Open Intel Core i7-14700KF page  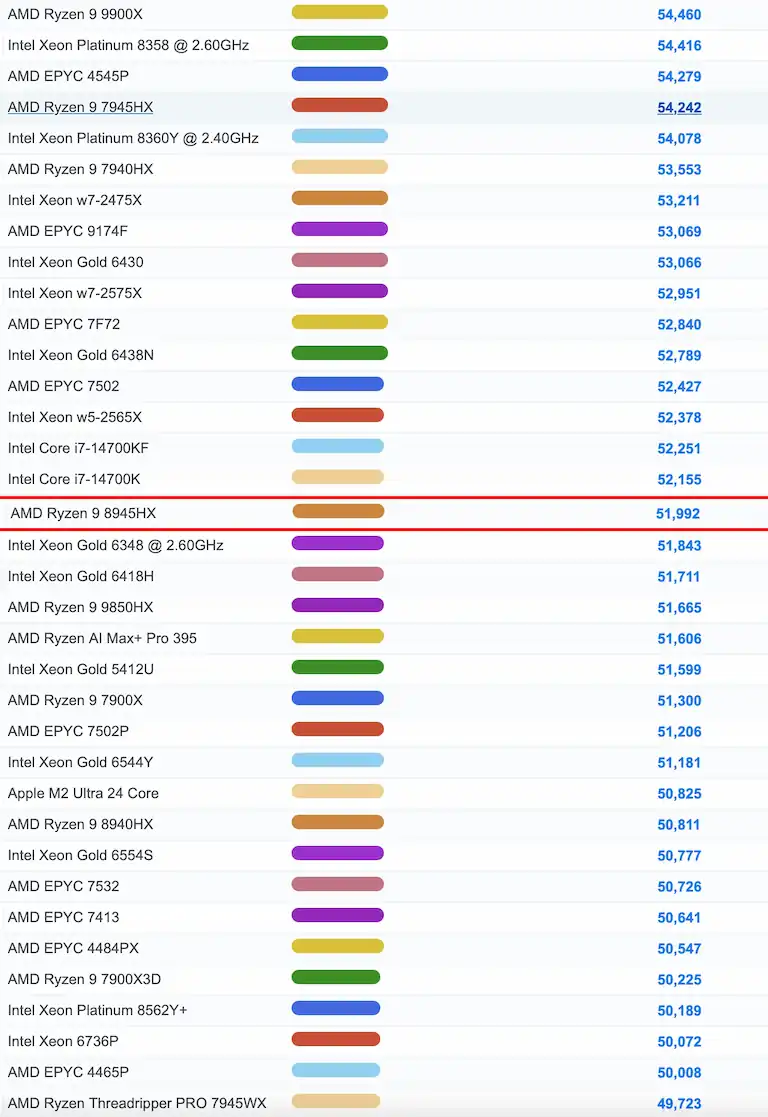pos(78,448)
